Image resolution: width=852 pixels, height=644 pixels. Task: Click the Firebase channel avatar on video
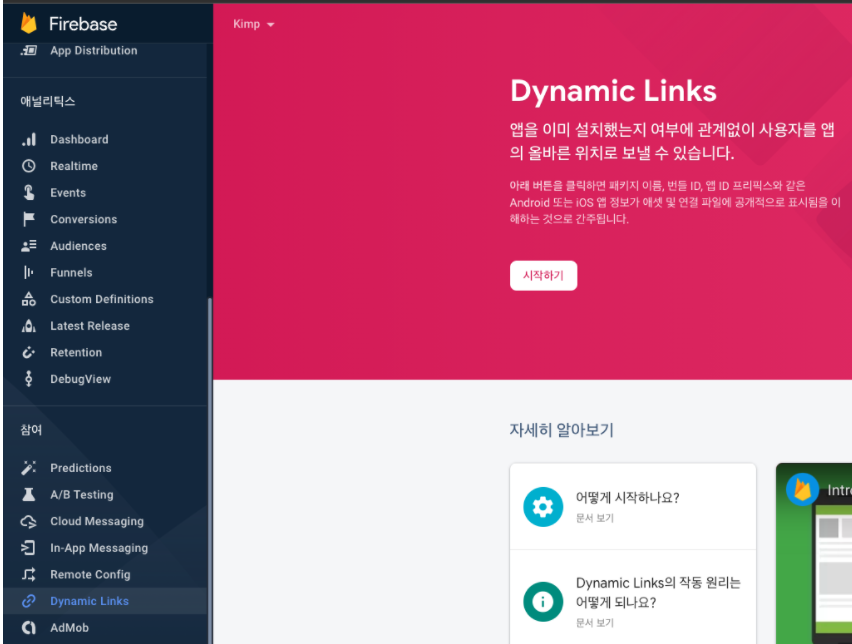(803, 489)
